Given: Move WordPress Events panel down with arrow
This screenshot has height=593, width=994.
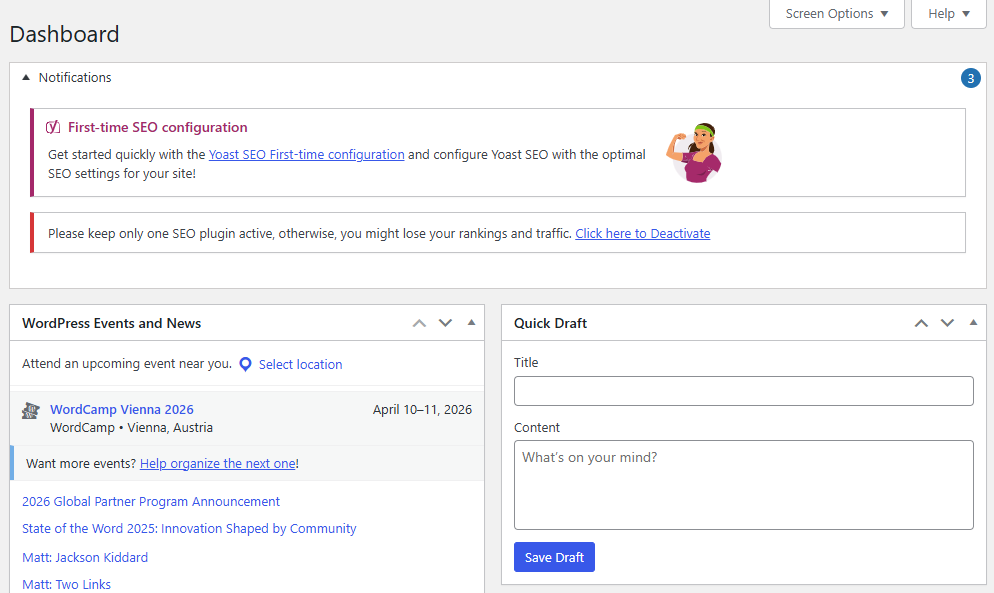Looking at the screenshot, I should [x=444, y=322].
